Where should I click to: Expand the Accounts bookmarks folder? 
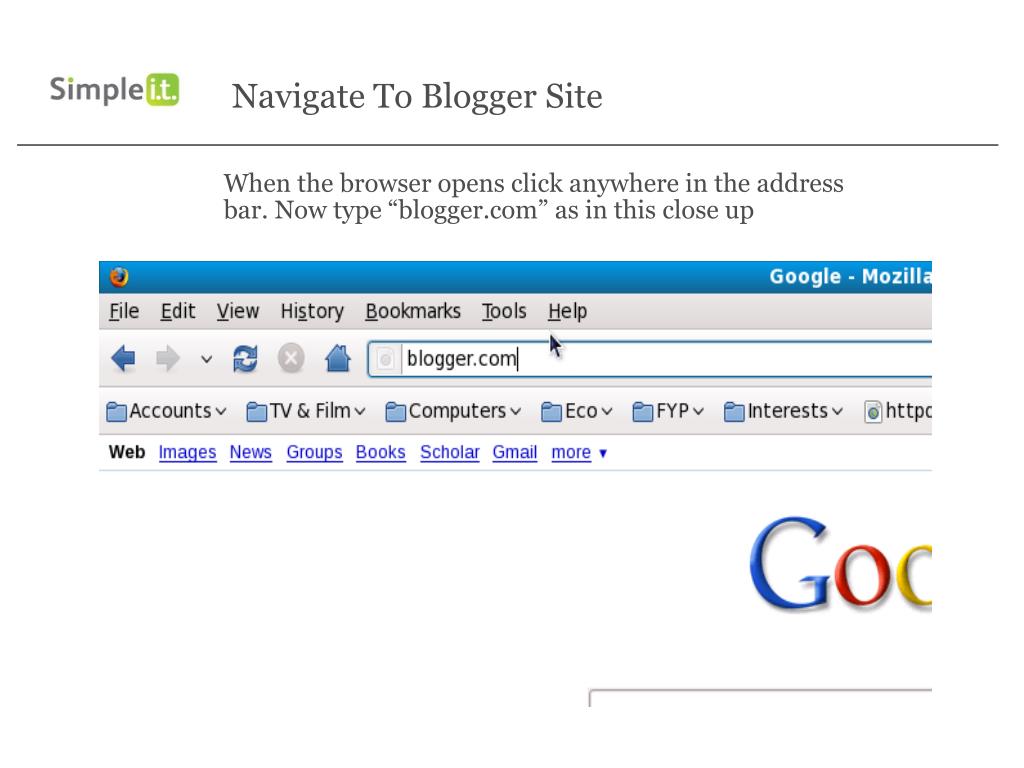(166, 411)
